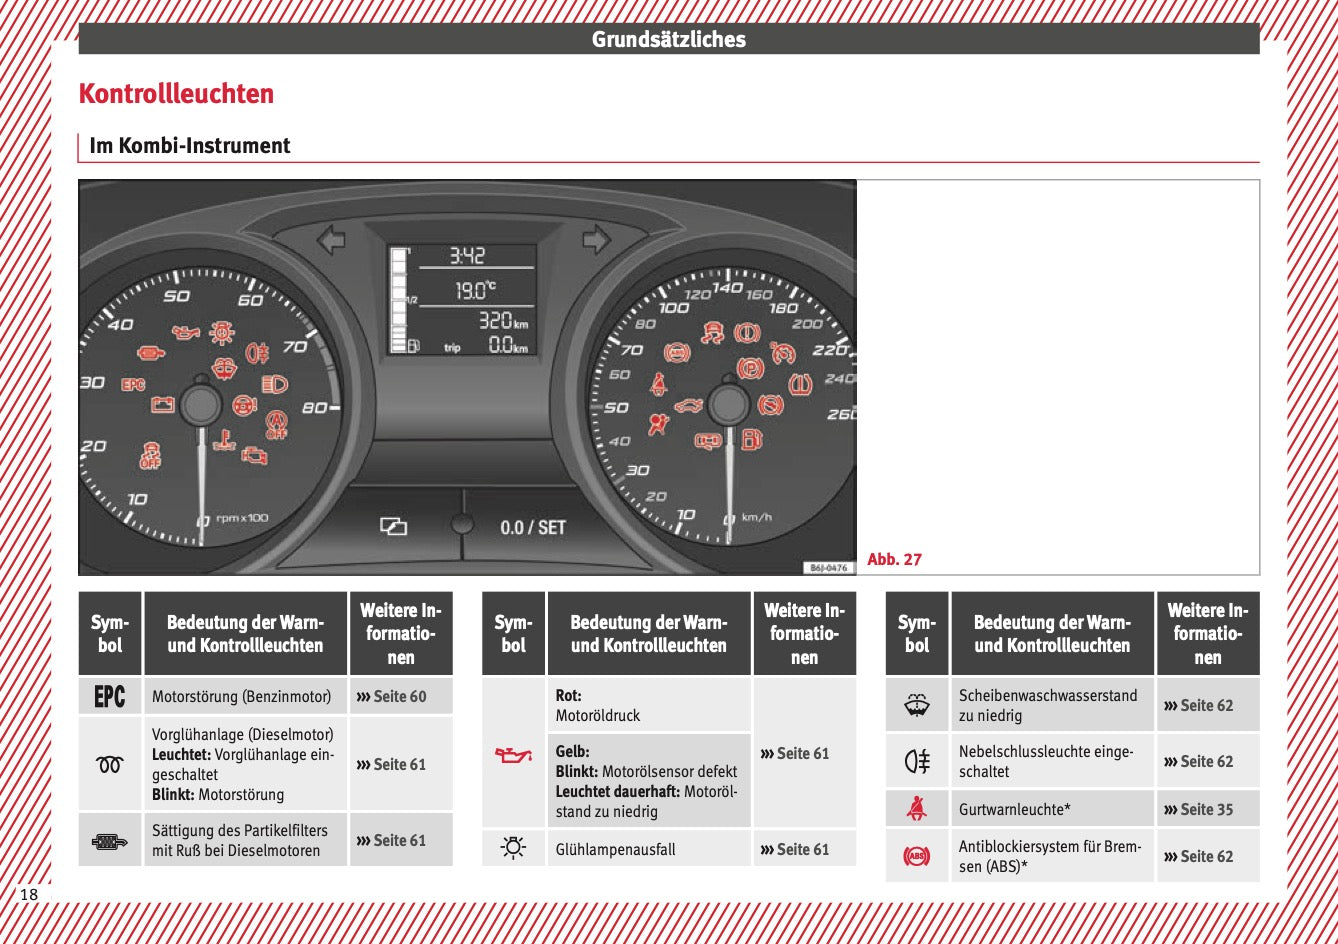Select the rear fog light symbol in table

(917, 762)
